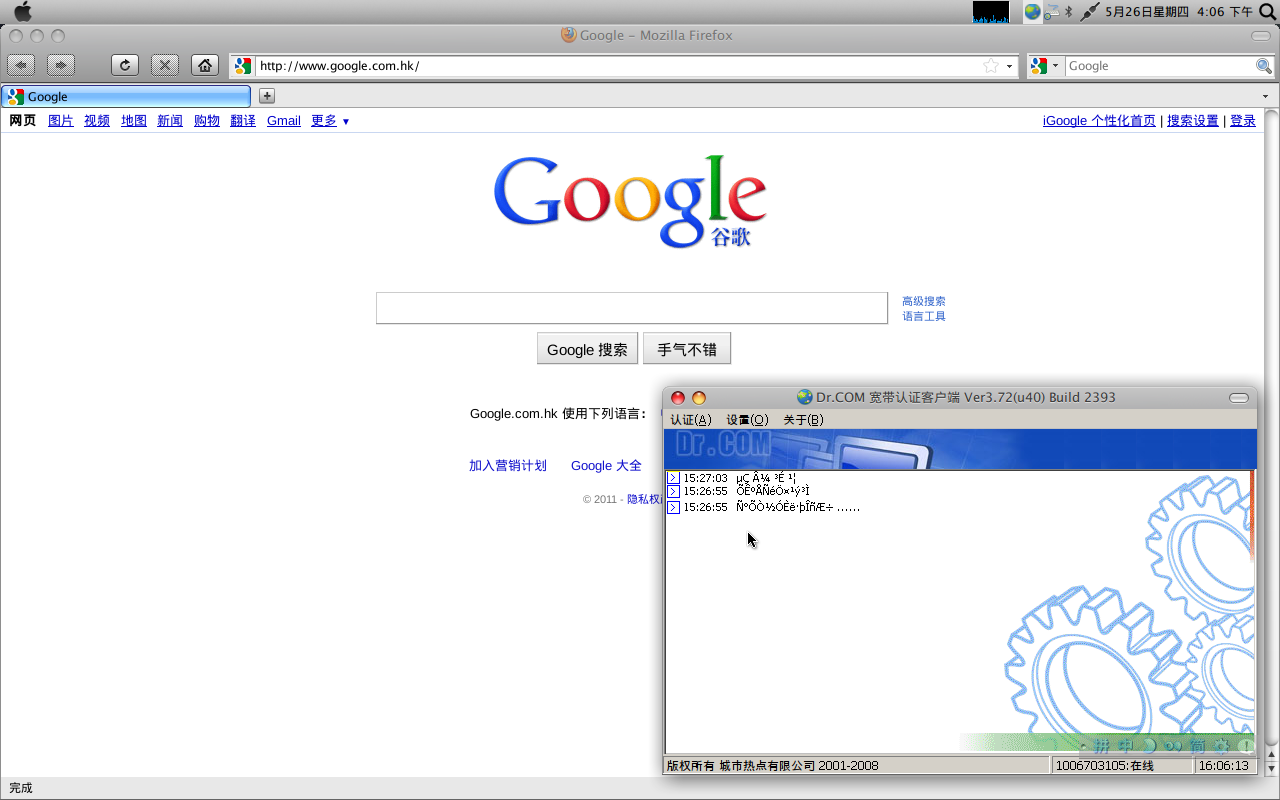This screenshot has width=1280, height=800.
Task: Expand the URL history dropdown arrow
Action: pos(1009,66)
